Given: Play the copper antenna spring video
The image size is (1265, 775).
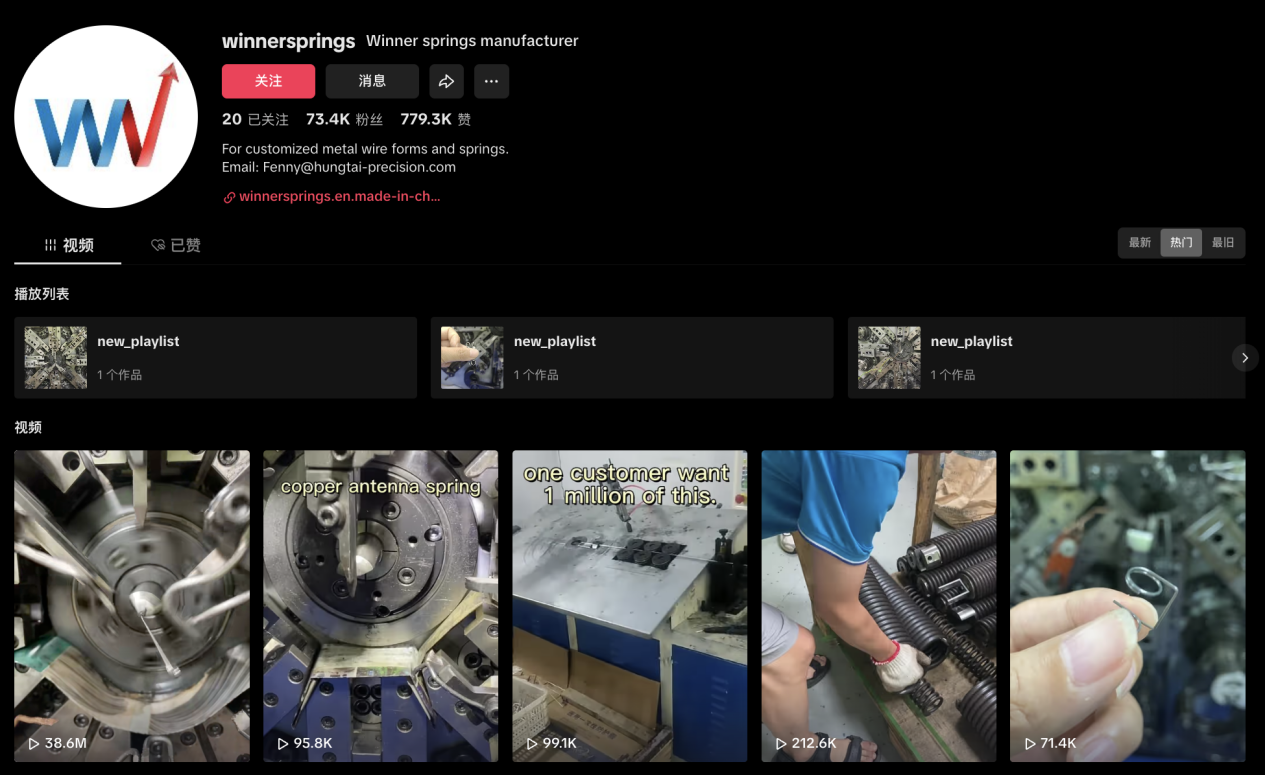Looking at the screenshot, I should coord(380,605).
